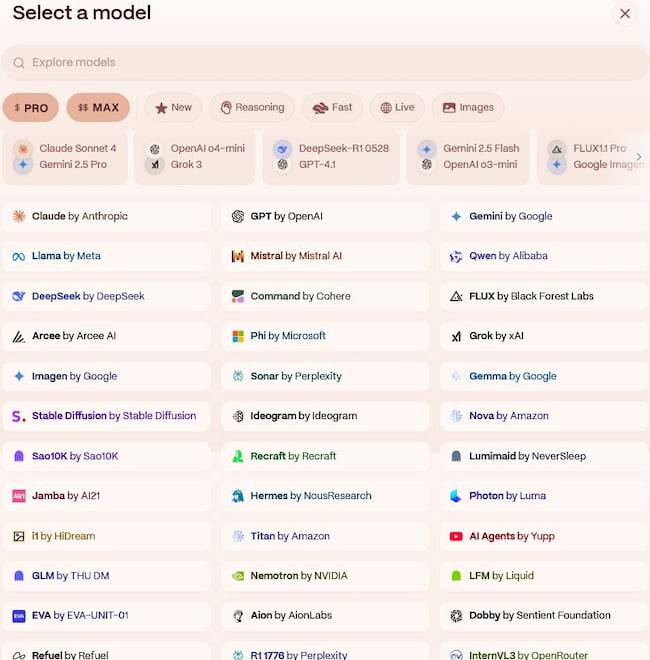Click the green LFM Liquid icon
650x660 pixels.
[x=456, y=575]
